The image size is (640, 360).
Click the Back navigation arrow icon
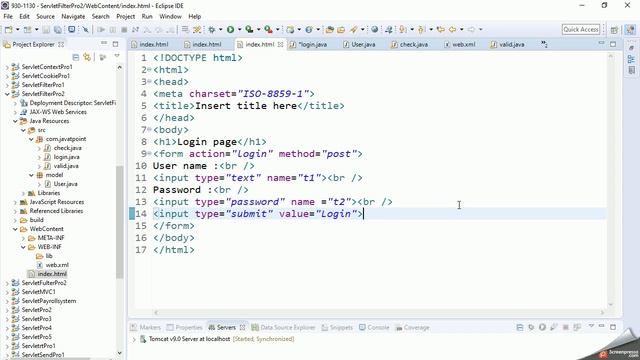pyautogui.click(x=453, y=29)
